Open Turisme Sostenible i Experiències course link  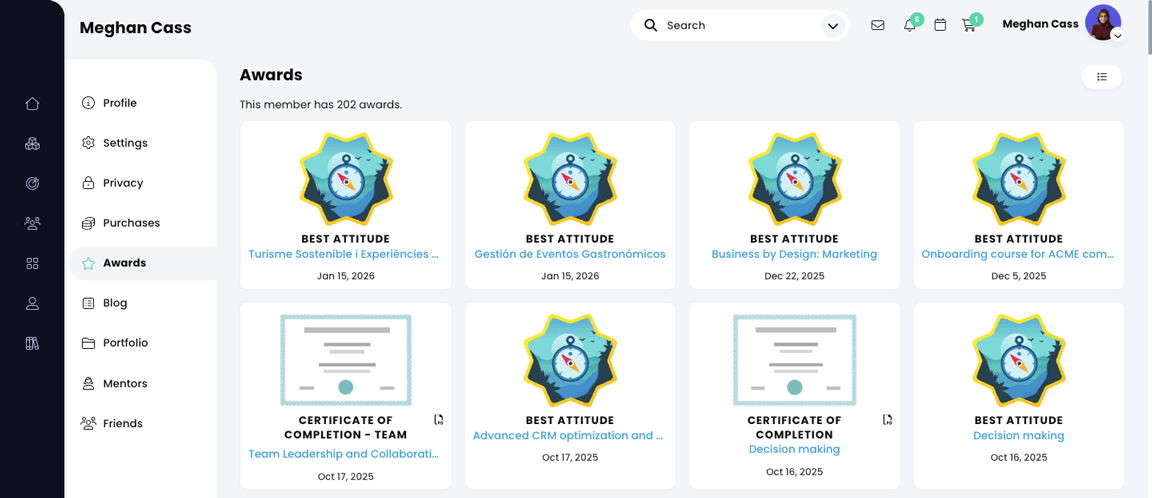[343, 254]
